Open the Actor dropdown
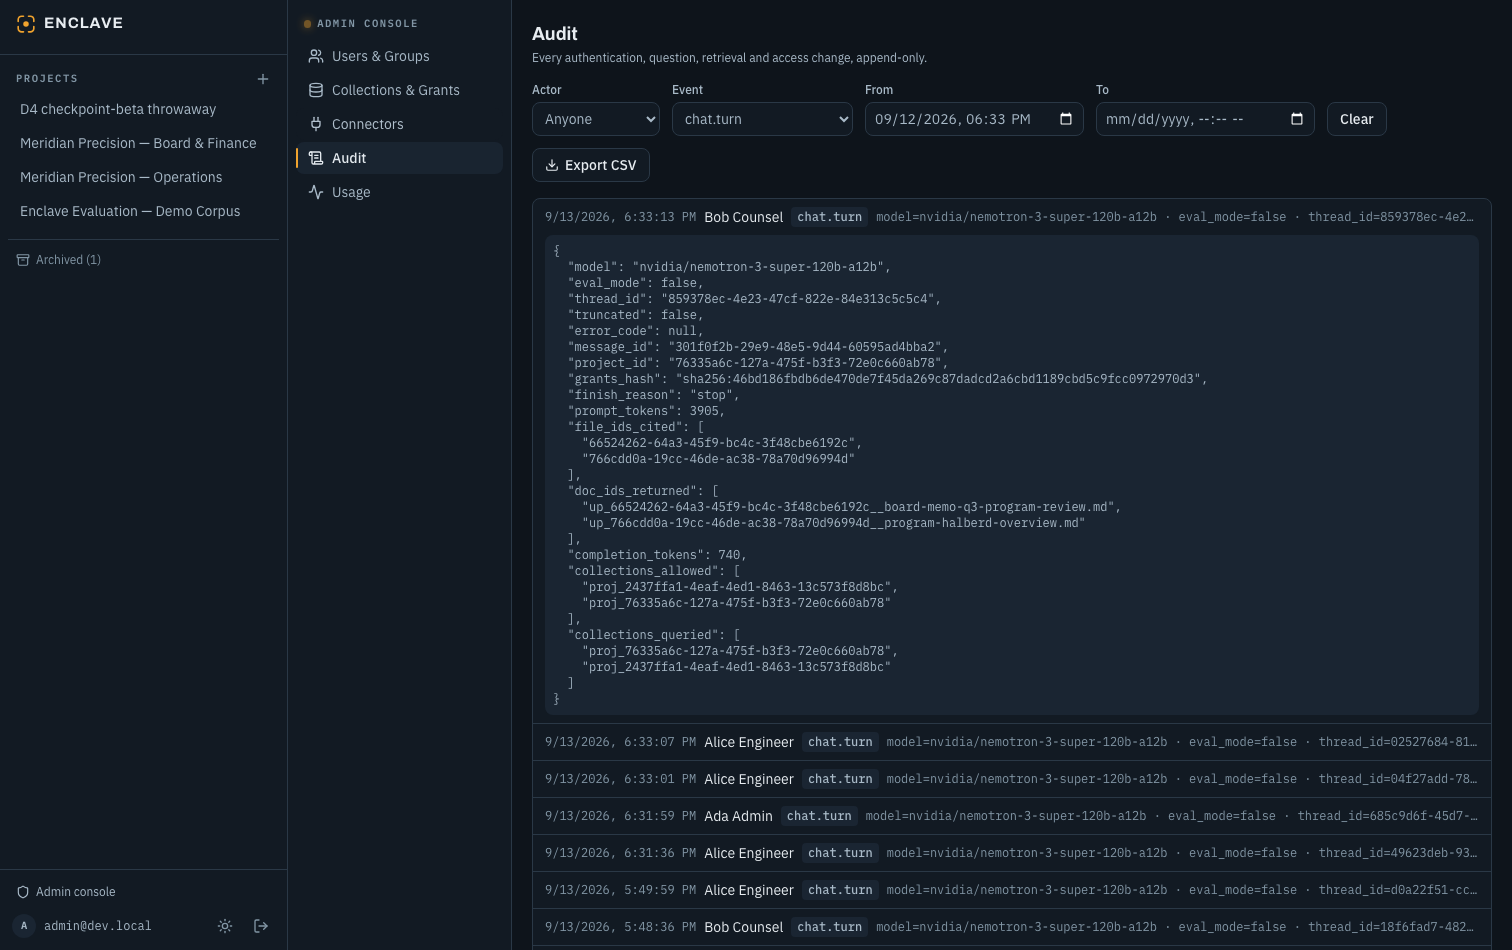This screenshot has height=950, width=1512. (596, 119)
